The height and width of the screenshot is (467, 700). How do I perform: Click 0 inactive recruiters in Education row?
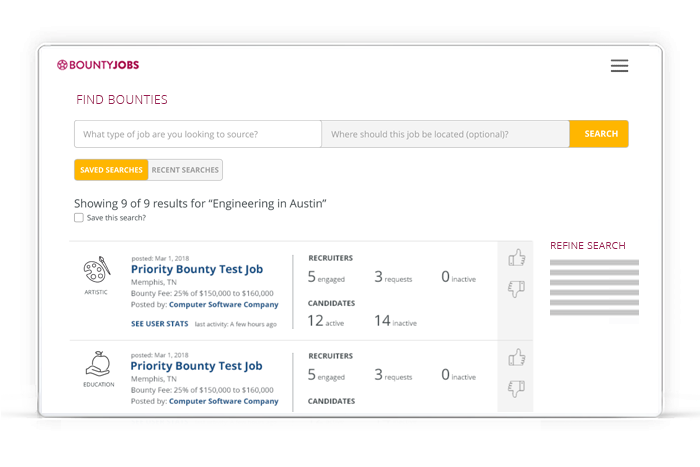tap(458, 375)
